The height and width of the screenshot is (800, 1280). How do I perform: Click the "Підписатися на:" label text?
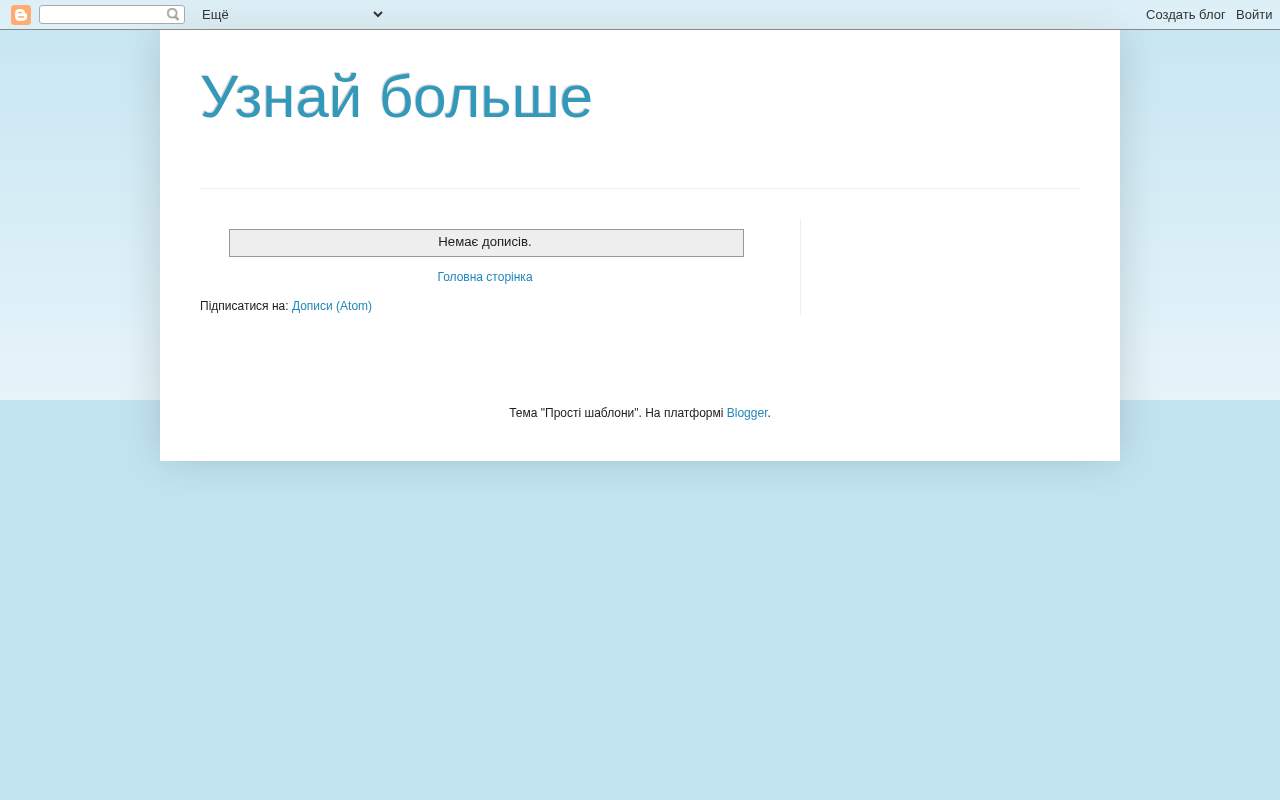(244, 306)
